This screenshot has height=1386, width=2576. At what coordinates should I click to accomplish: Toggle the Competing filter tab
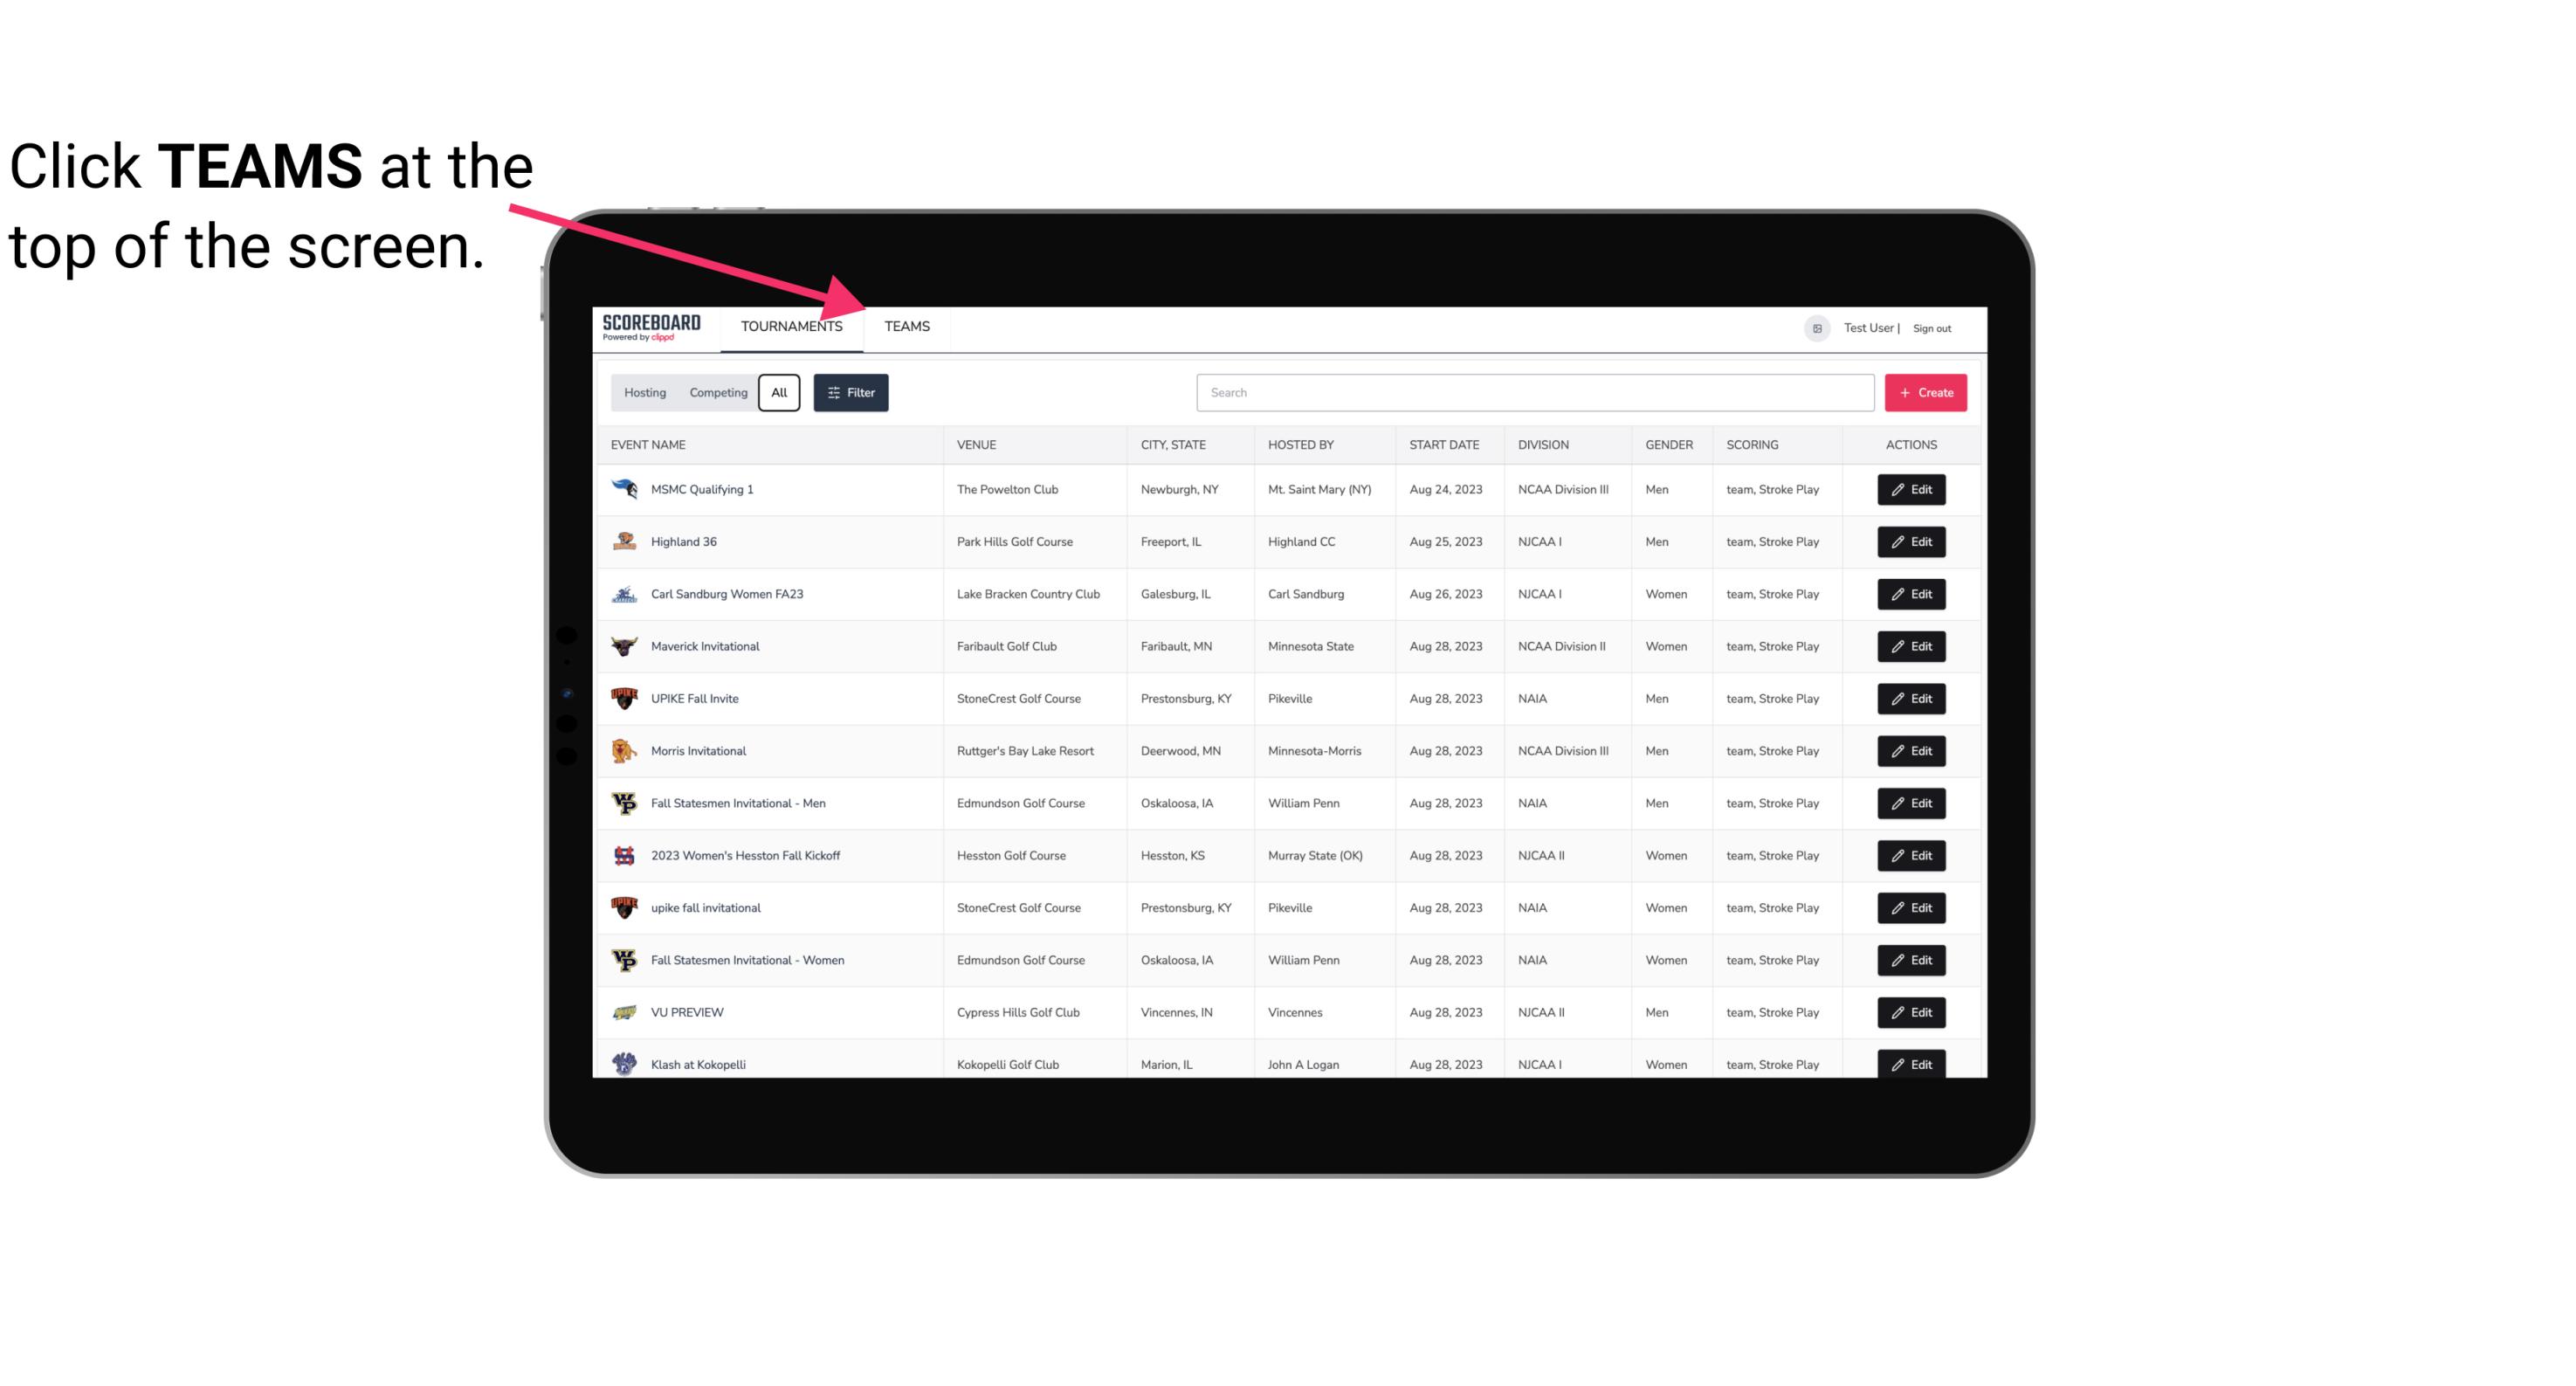[x=715, y=393]
